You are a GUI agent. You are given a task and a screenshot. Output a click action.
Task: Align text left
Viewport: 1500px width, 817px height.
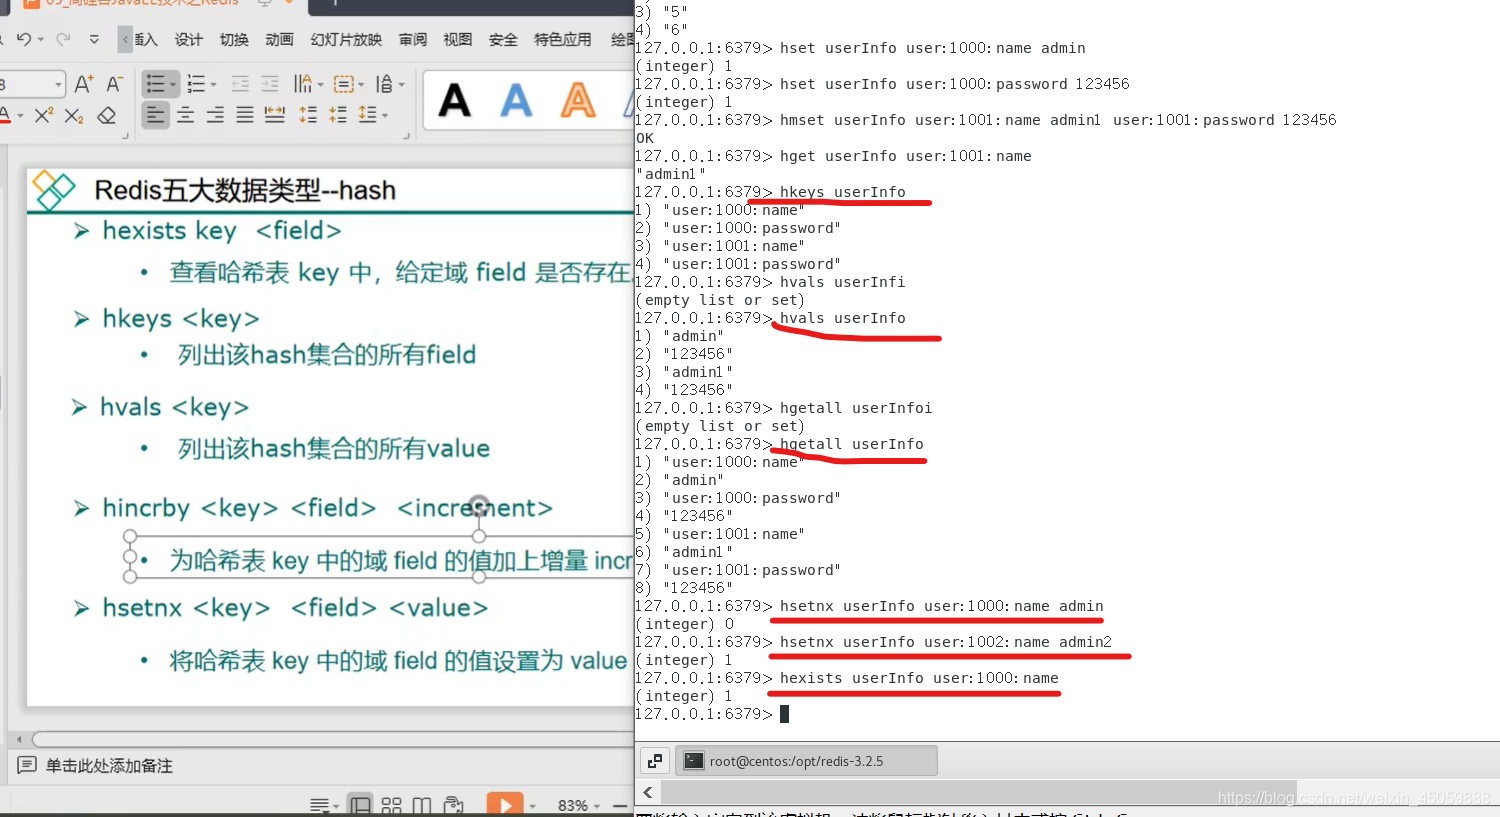[155, 115]
